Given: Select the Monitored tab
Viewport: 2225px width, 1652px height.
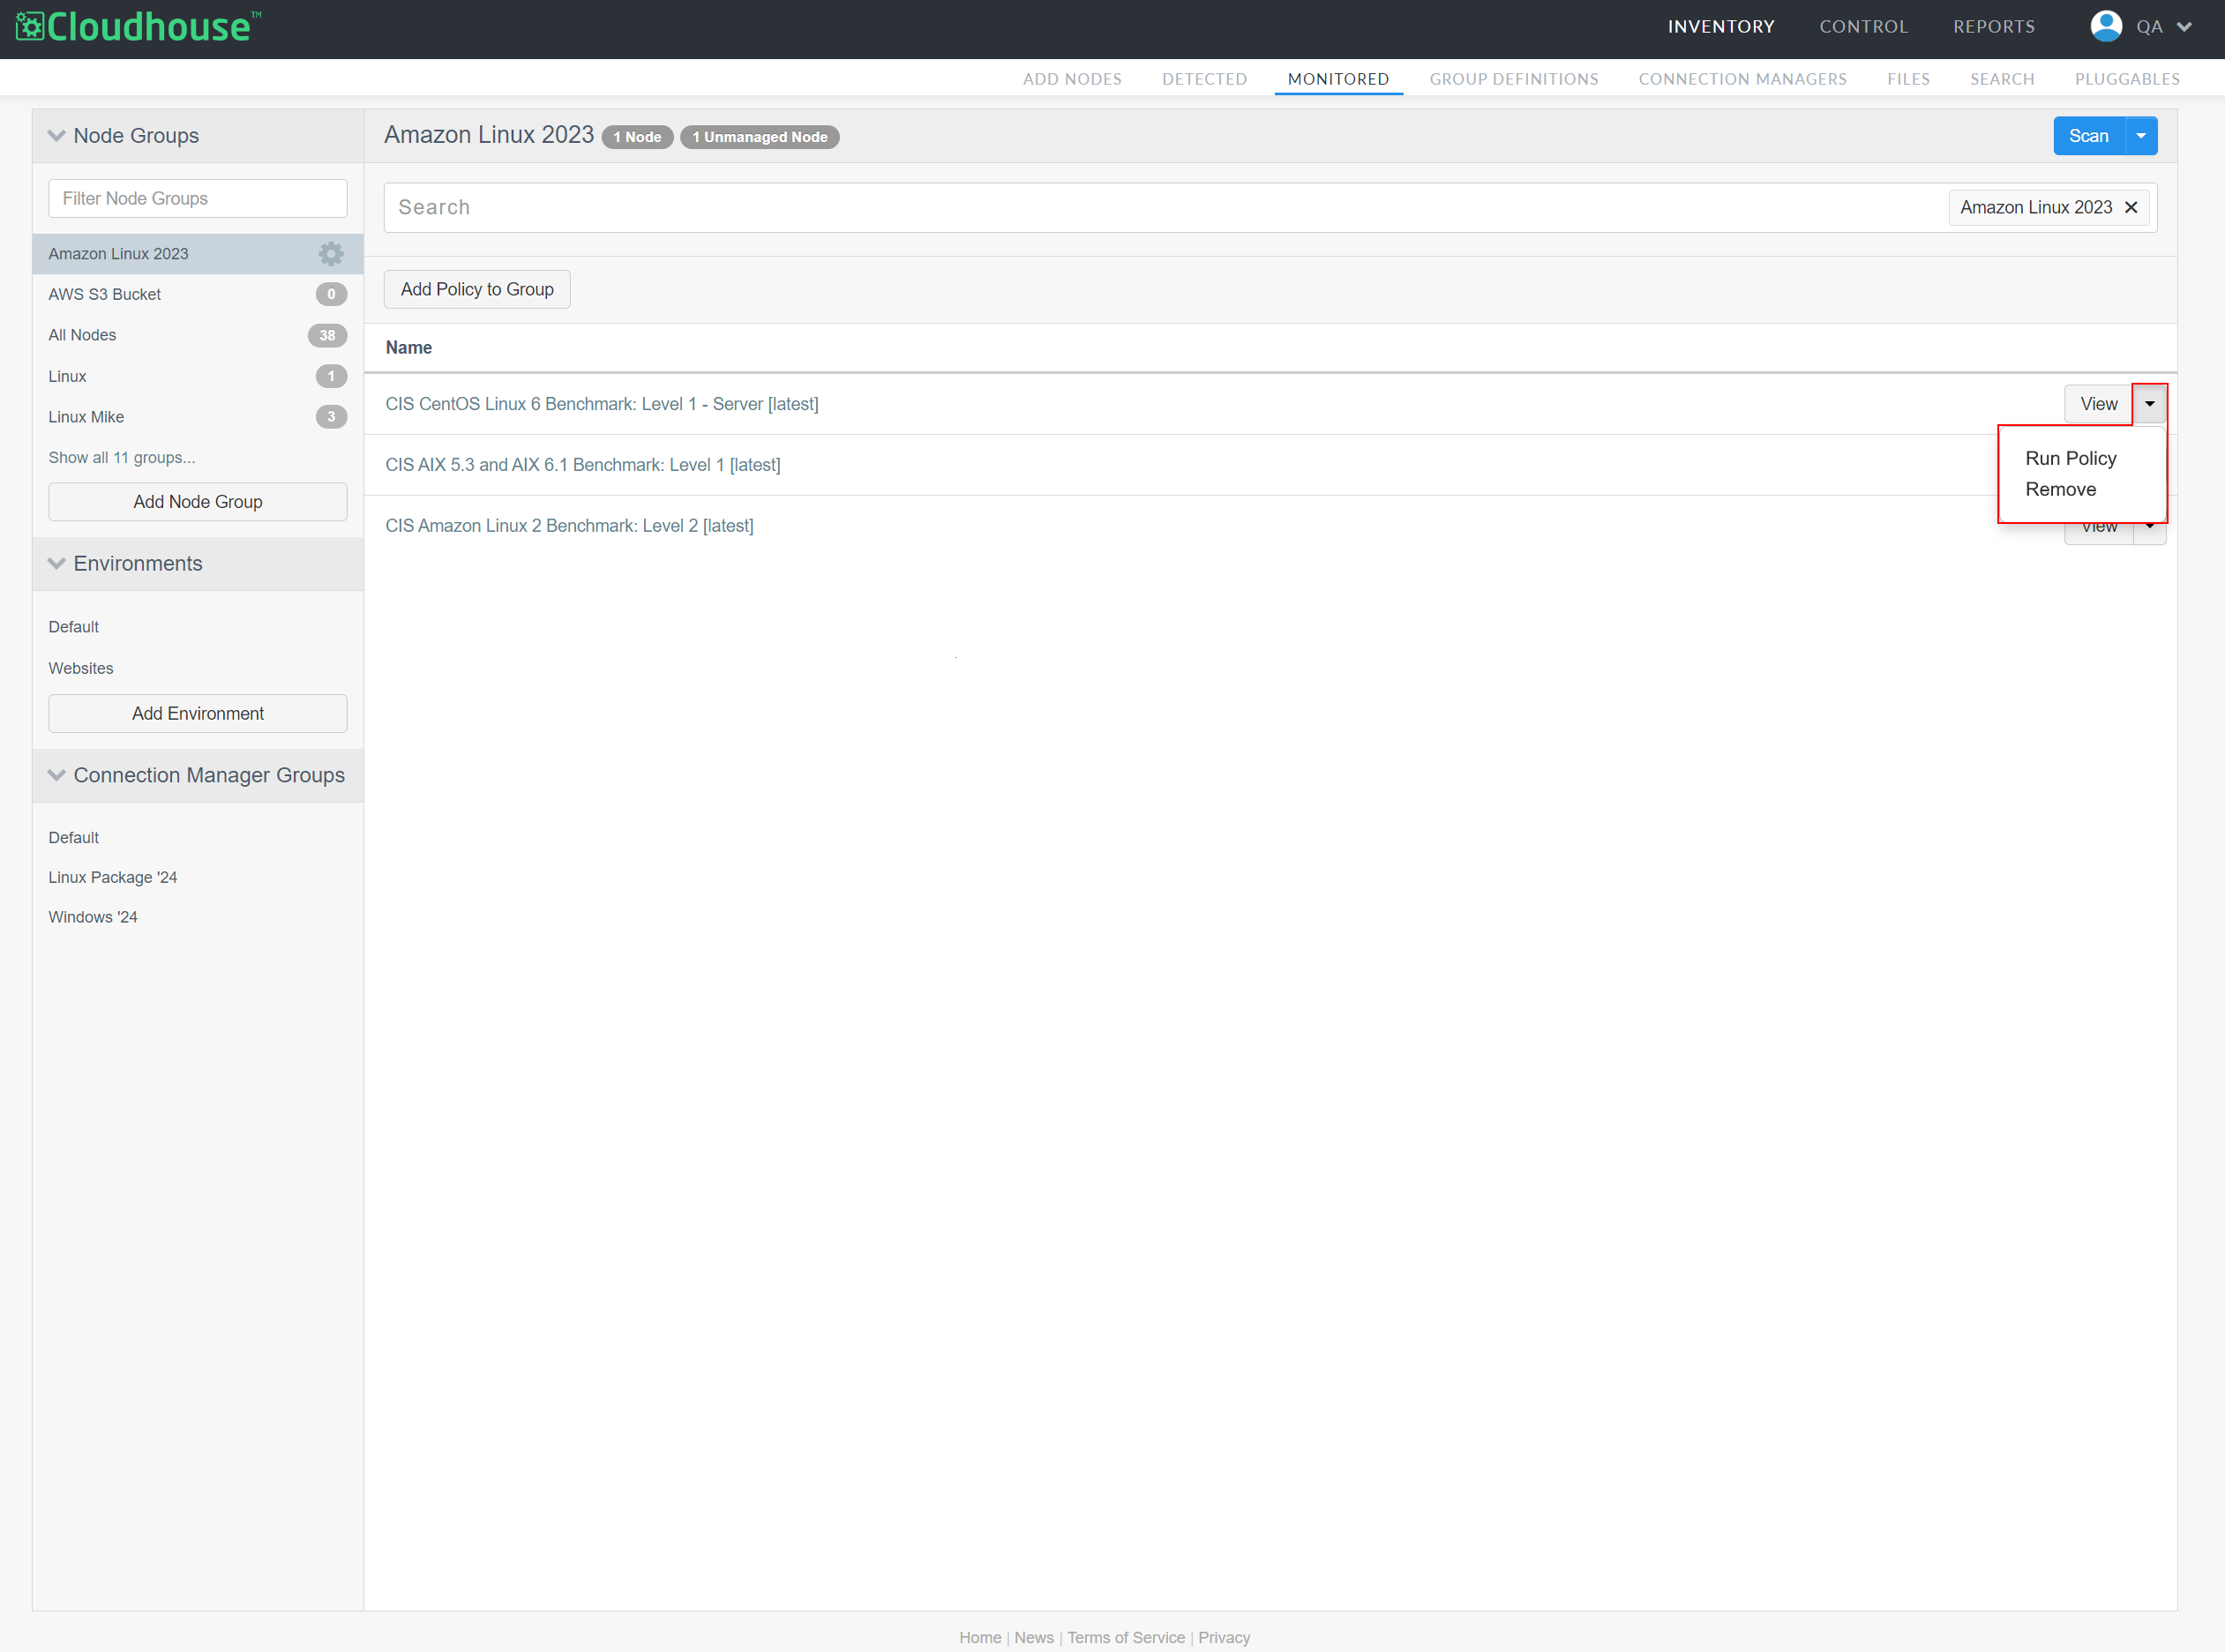Looking at the screenshot, I should click(1338, 79).
